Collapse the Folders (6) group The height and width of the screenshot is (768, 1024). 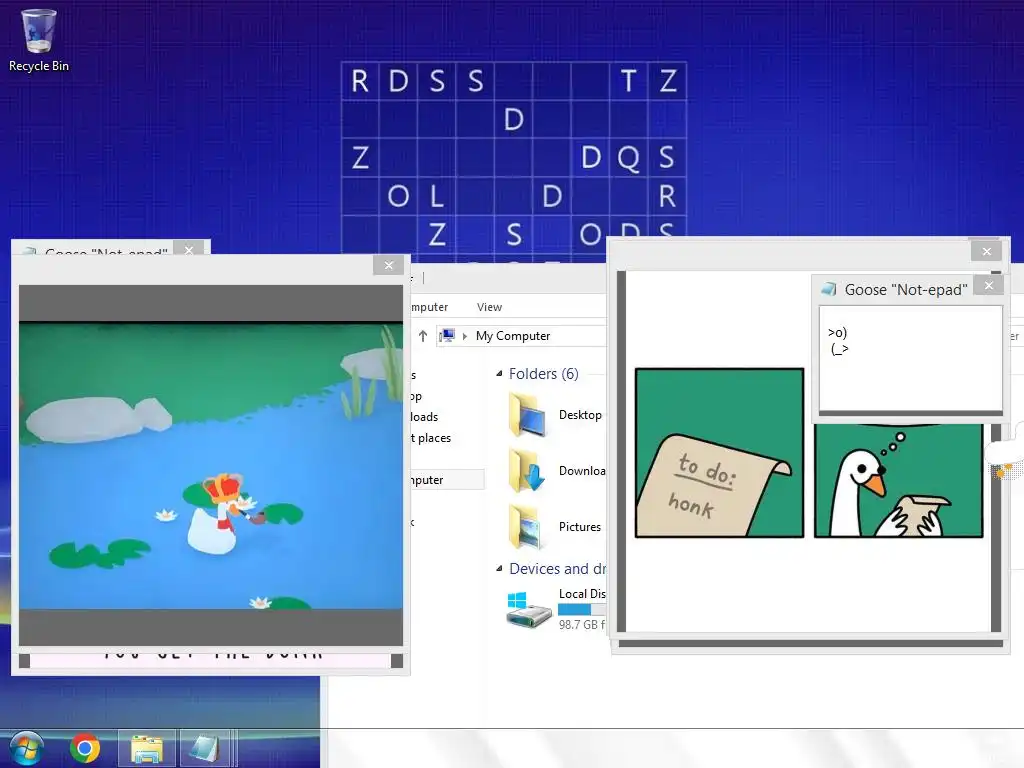pos(499,374)
